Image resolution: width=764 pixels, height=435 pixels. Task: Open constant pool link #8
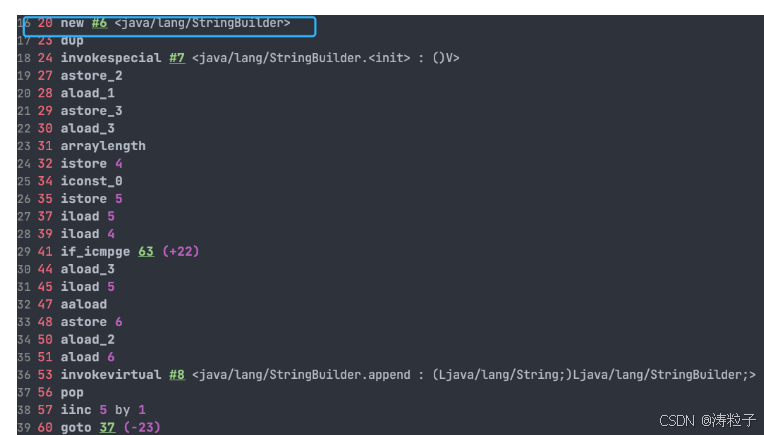coord(177,375)
